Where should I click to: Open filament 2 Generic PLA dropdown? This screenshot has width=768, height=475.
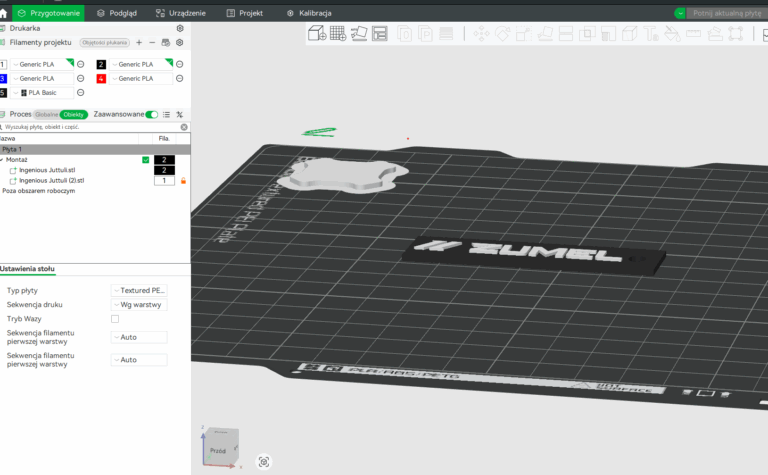tap(141, 64)
